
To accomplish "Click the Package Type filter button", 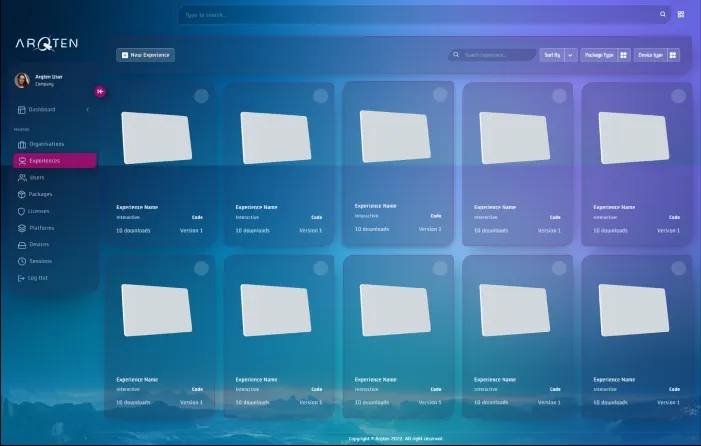I will pos(599,55).
